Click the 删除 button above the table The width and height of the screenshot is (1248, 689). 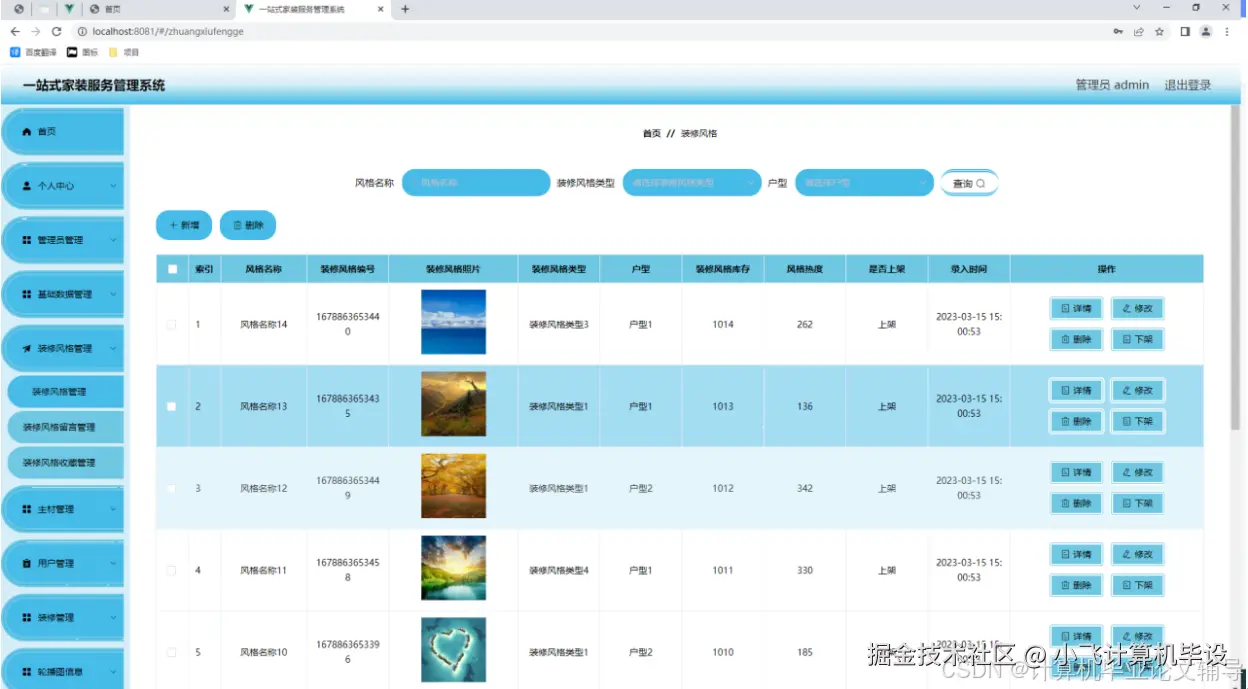point(248,226)
